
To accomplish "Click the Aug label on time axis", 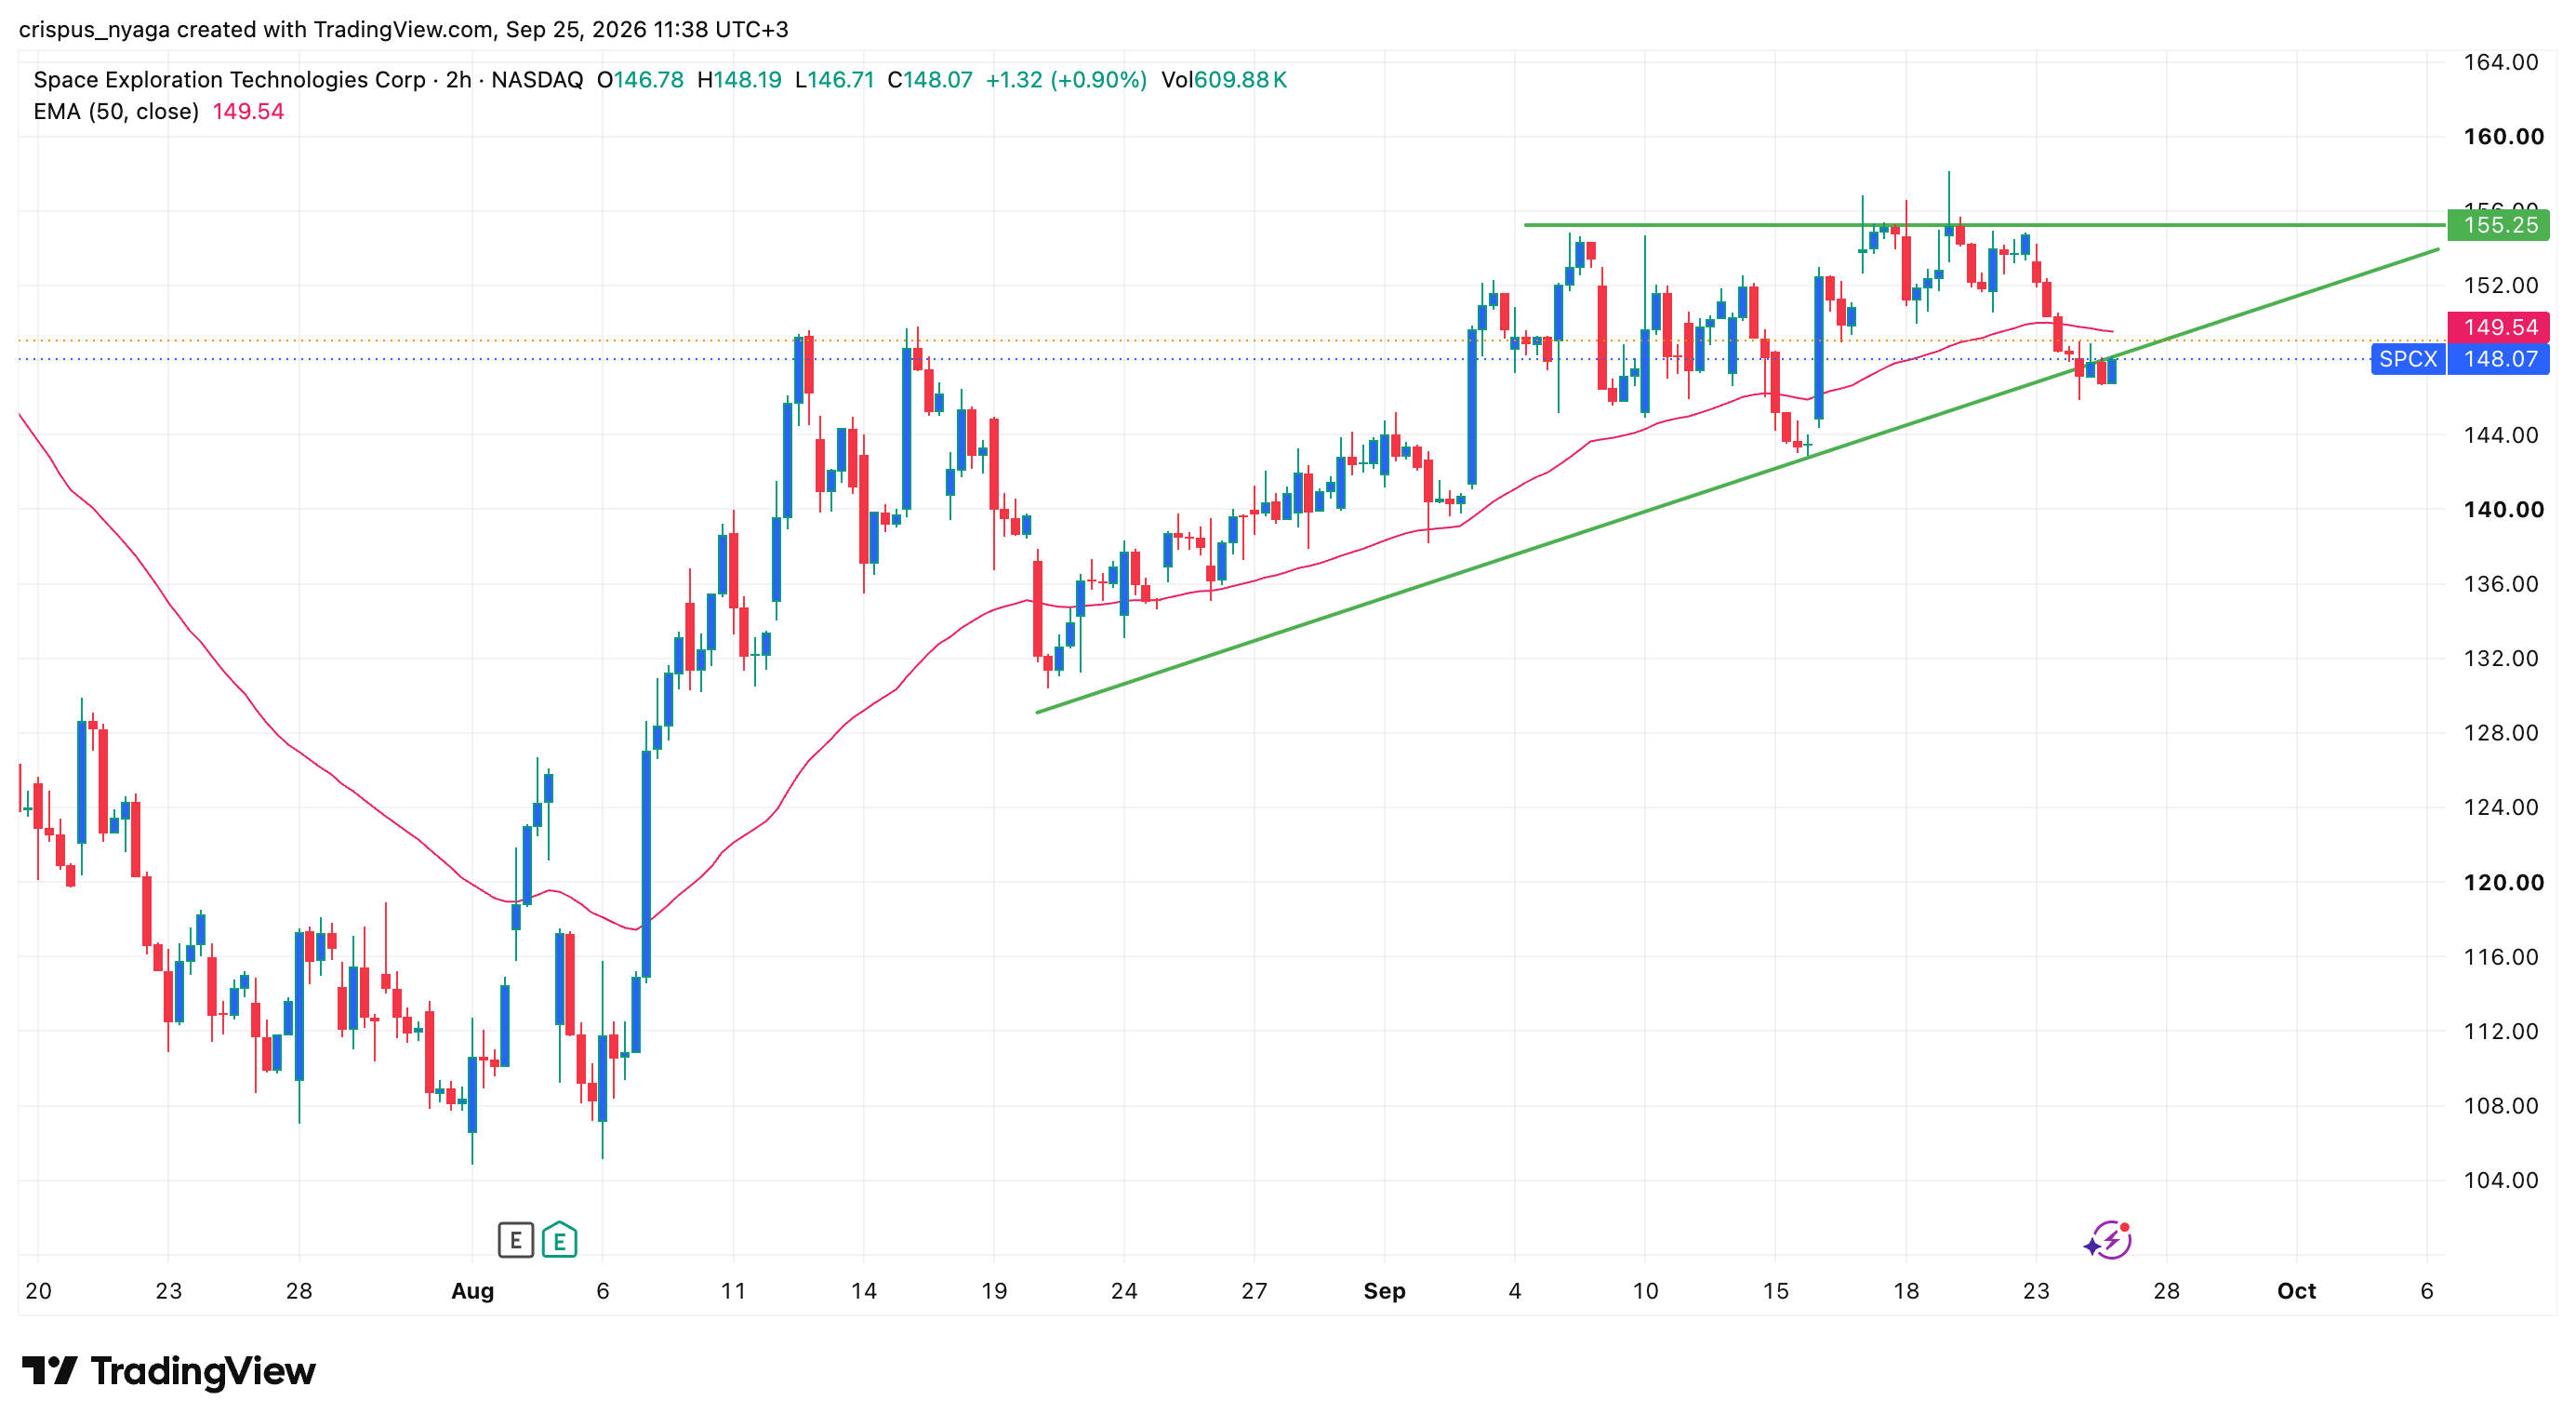I will click(472, 1291).
